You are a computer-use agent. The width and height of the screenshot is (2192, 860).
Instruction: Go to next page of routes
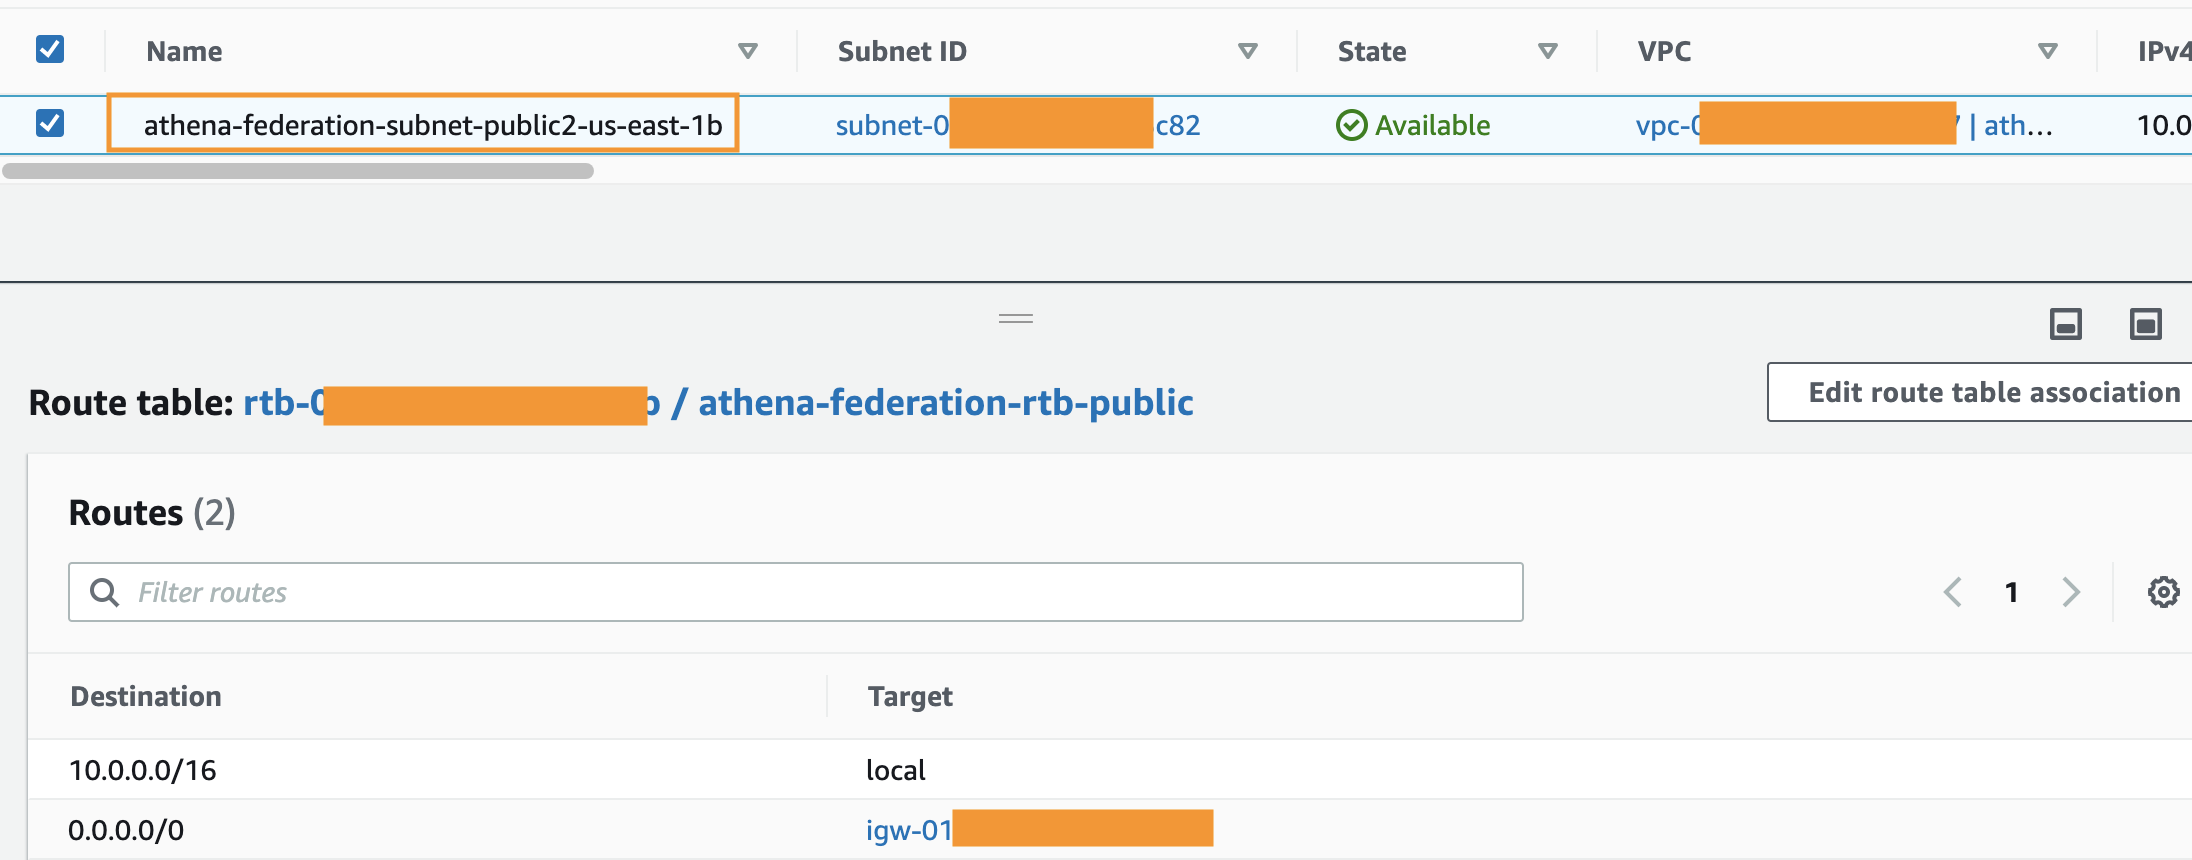pos(2071,592)
